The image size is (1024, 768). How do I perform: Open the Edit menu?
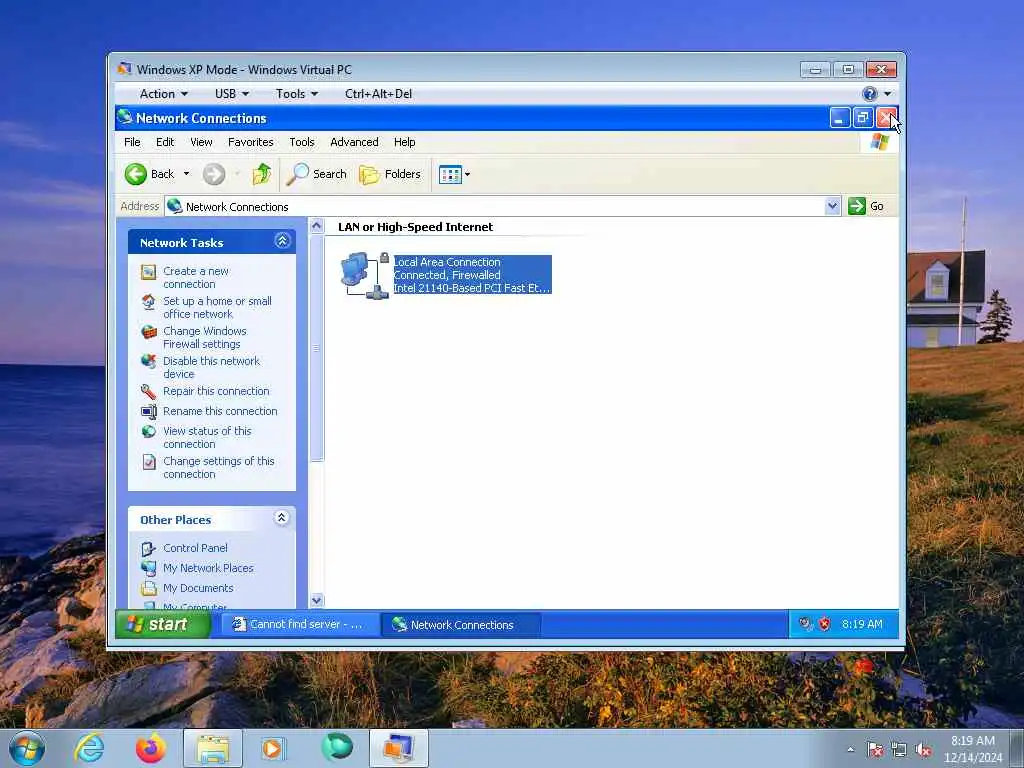pos(165,142)
